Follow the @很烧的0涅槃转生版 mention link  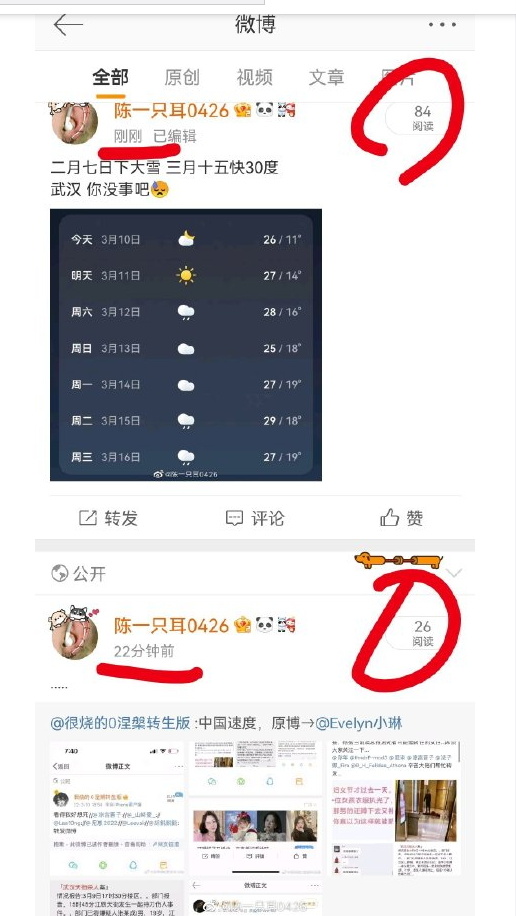[x=120, y=723]
